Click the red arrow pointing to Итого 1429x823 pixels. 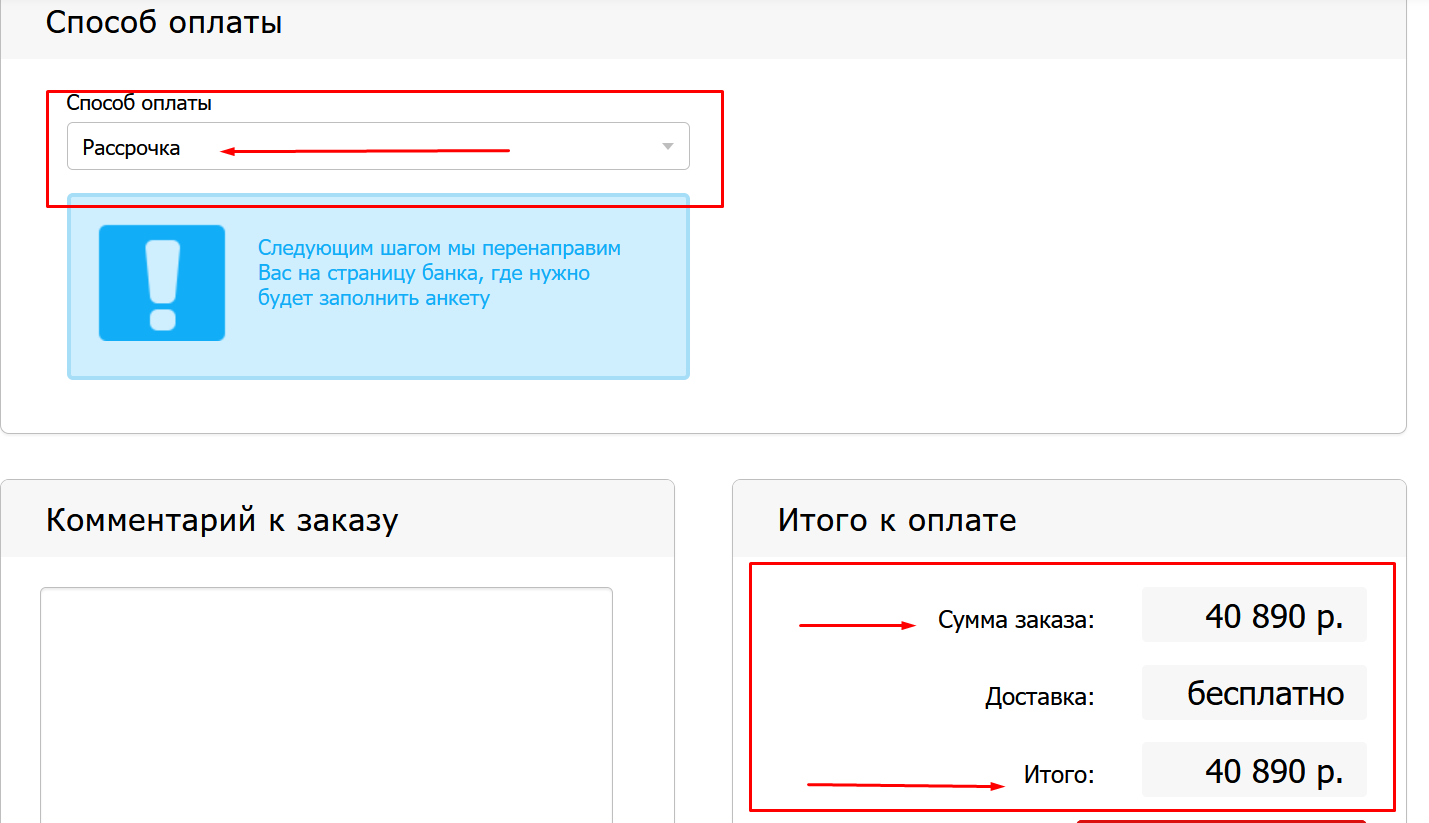[905, 785]
